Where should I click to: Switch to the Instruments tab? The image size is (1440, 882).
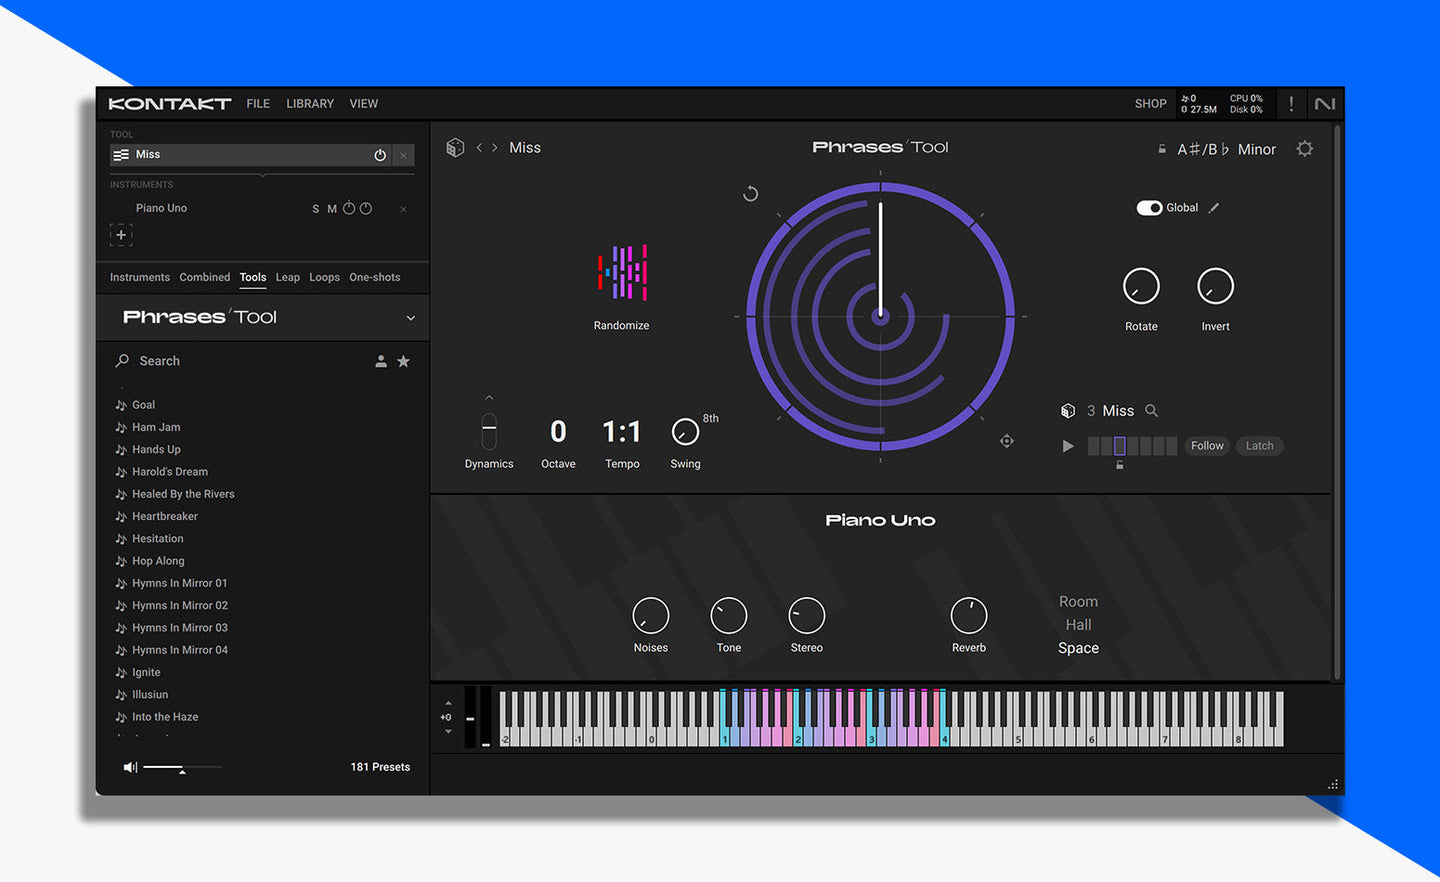coord(140,278)
